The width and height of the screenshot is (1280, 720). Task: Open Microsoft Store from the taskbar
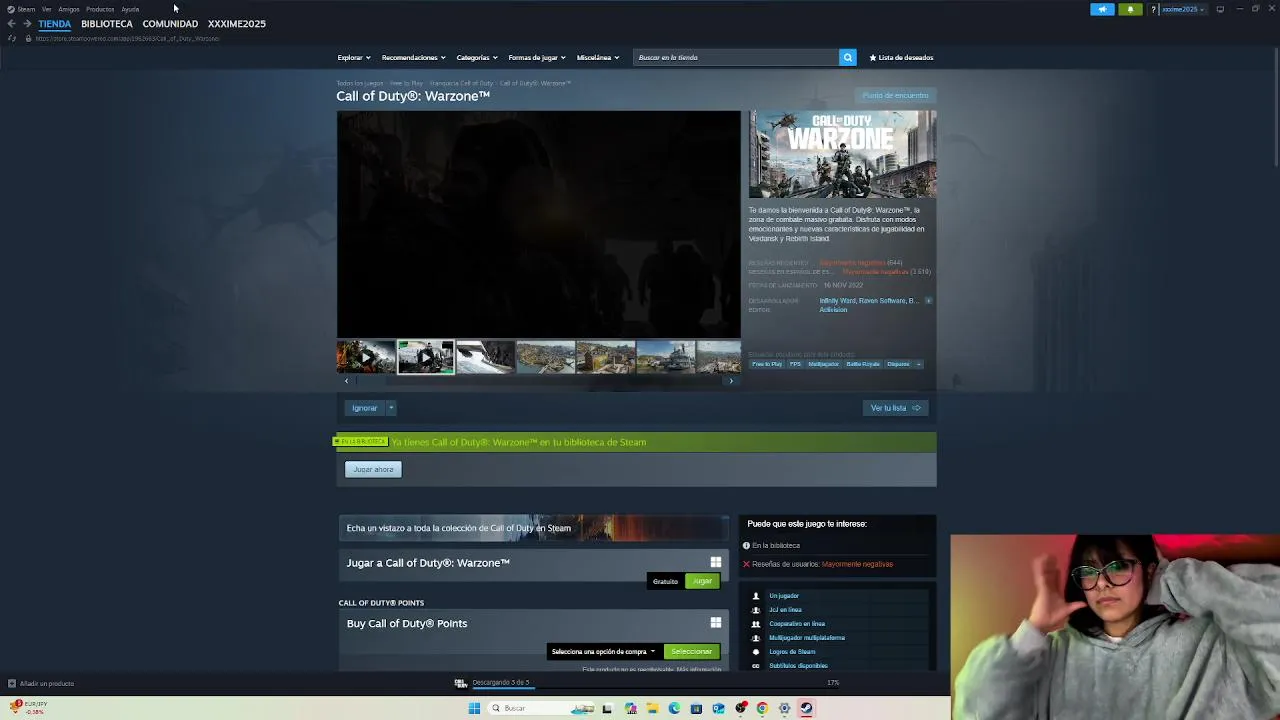click(696, 708)
